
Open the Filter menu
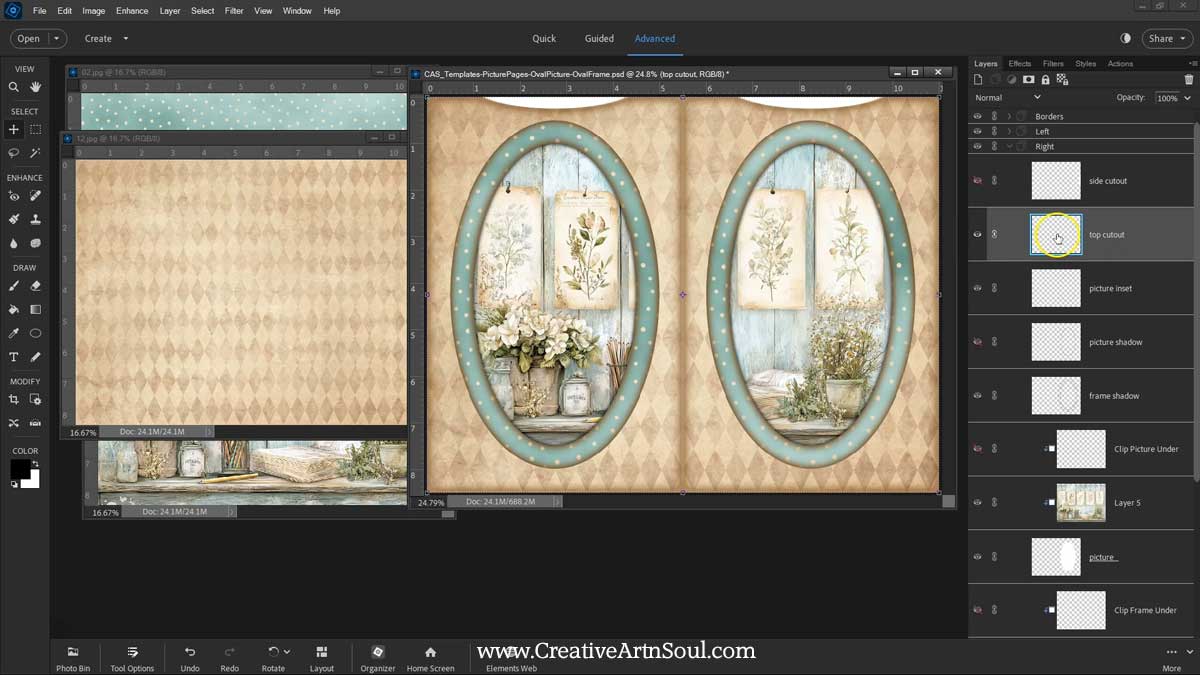234,11
